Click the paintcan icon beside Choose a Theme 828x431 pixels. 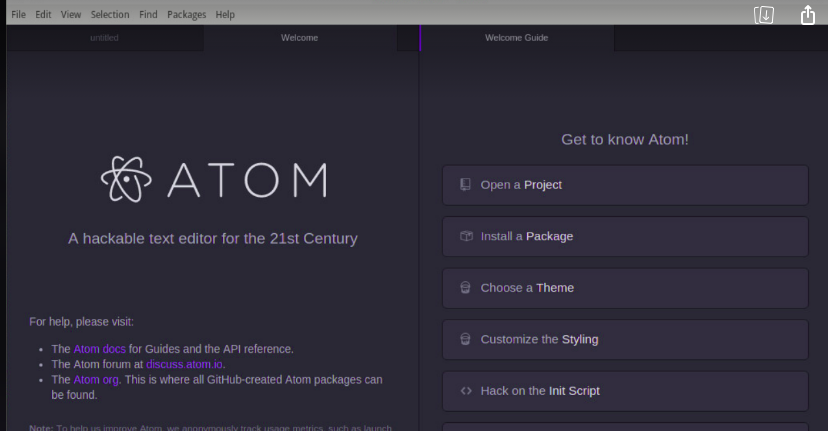tap(465, 287)
